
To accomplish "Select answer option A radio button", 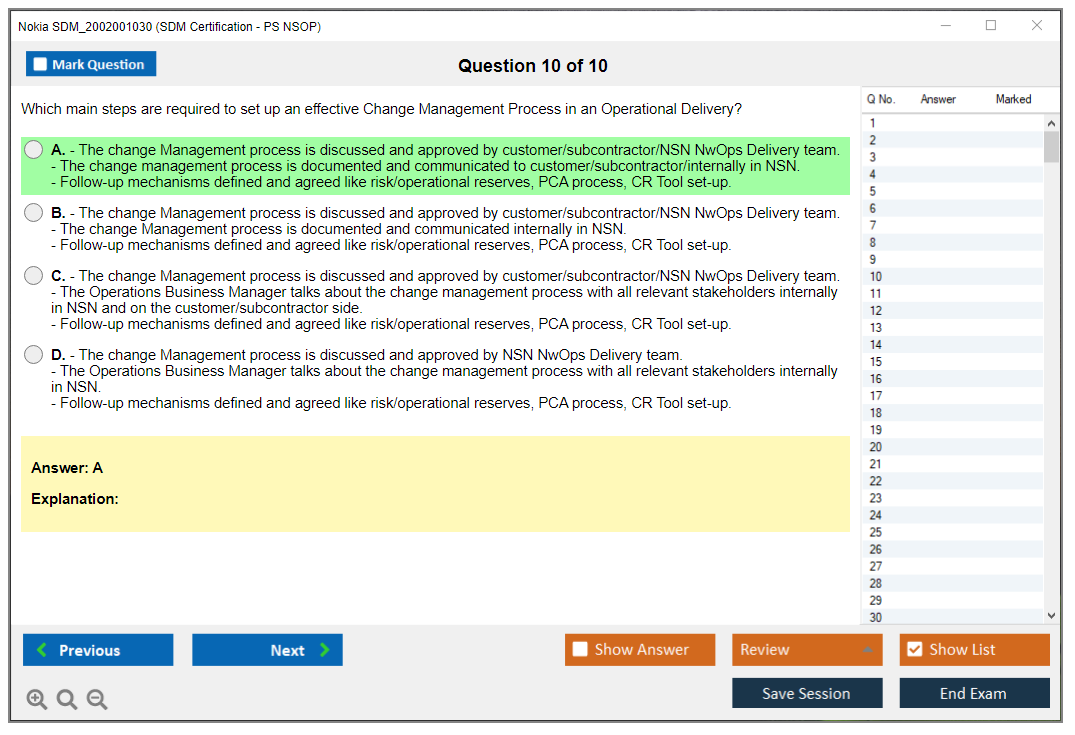I will coord(34,149).
